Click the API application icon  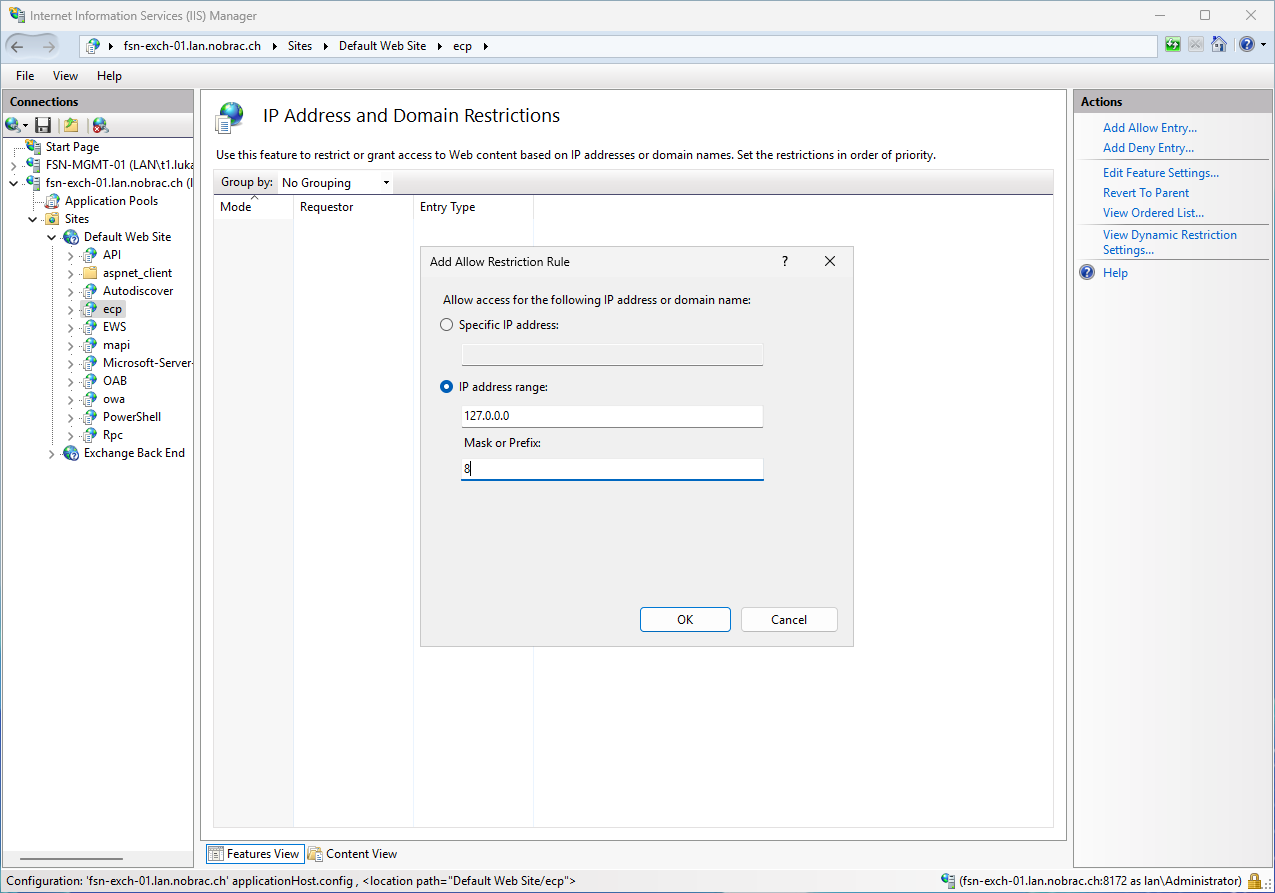tap(90, 255)
